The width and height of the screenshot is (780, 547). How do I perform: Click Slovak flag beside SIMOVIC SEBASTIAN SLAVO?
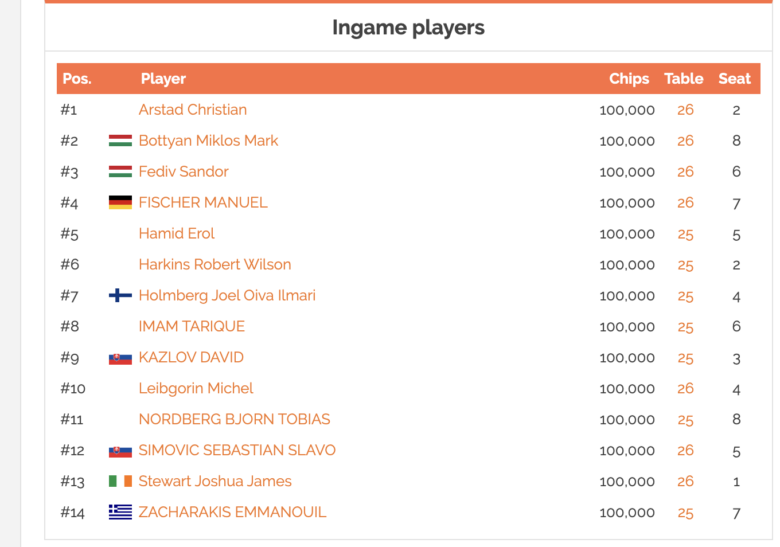pos(120,452)
